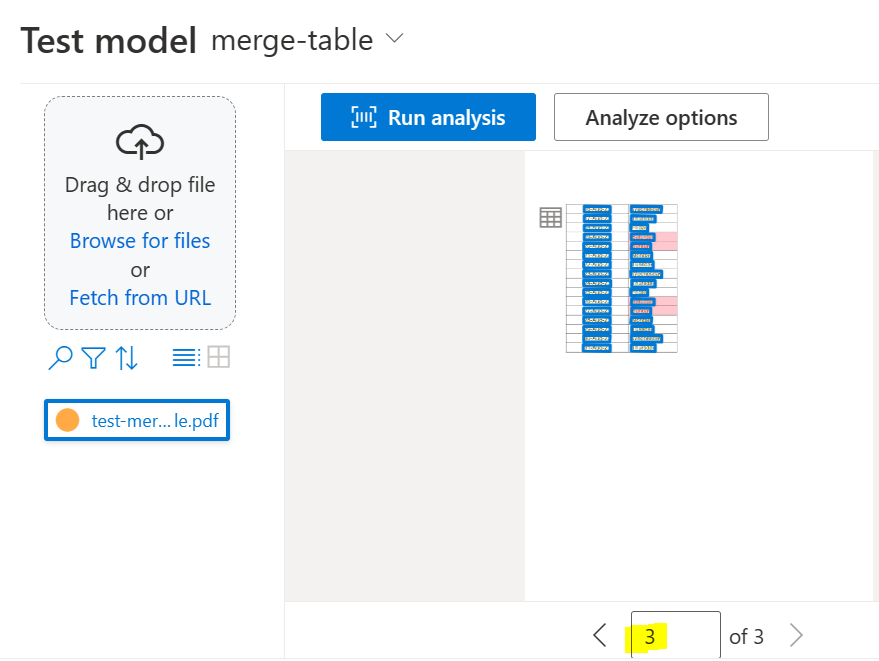
Task: Go to the previous page arrow
Action: (x=600, y=635)
